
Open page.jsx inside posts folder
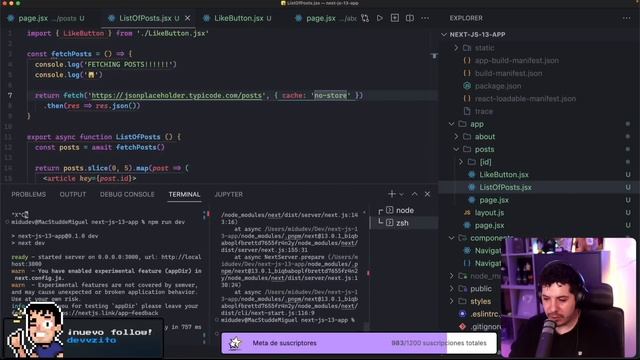[494, 200]
